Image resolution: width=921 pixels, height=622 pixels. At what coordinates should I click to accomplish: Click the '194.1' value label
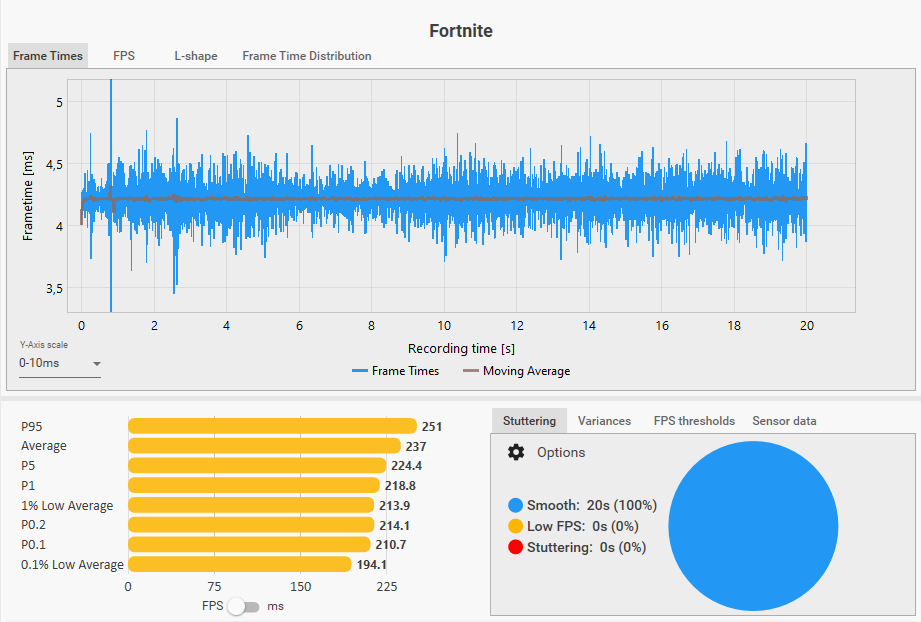pyautogui.click(x=371, y=564)
